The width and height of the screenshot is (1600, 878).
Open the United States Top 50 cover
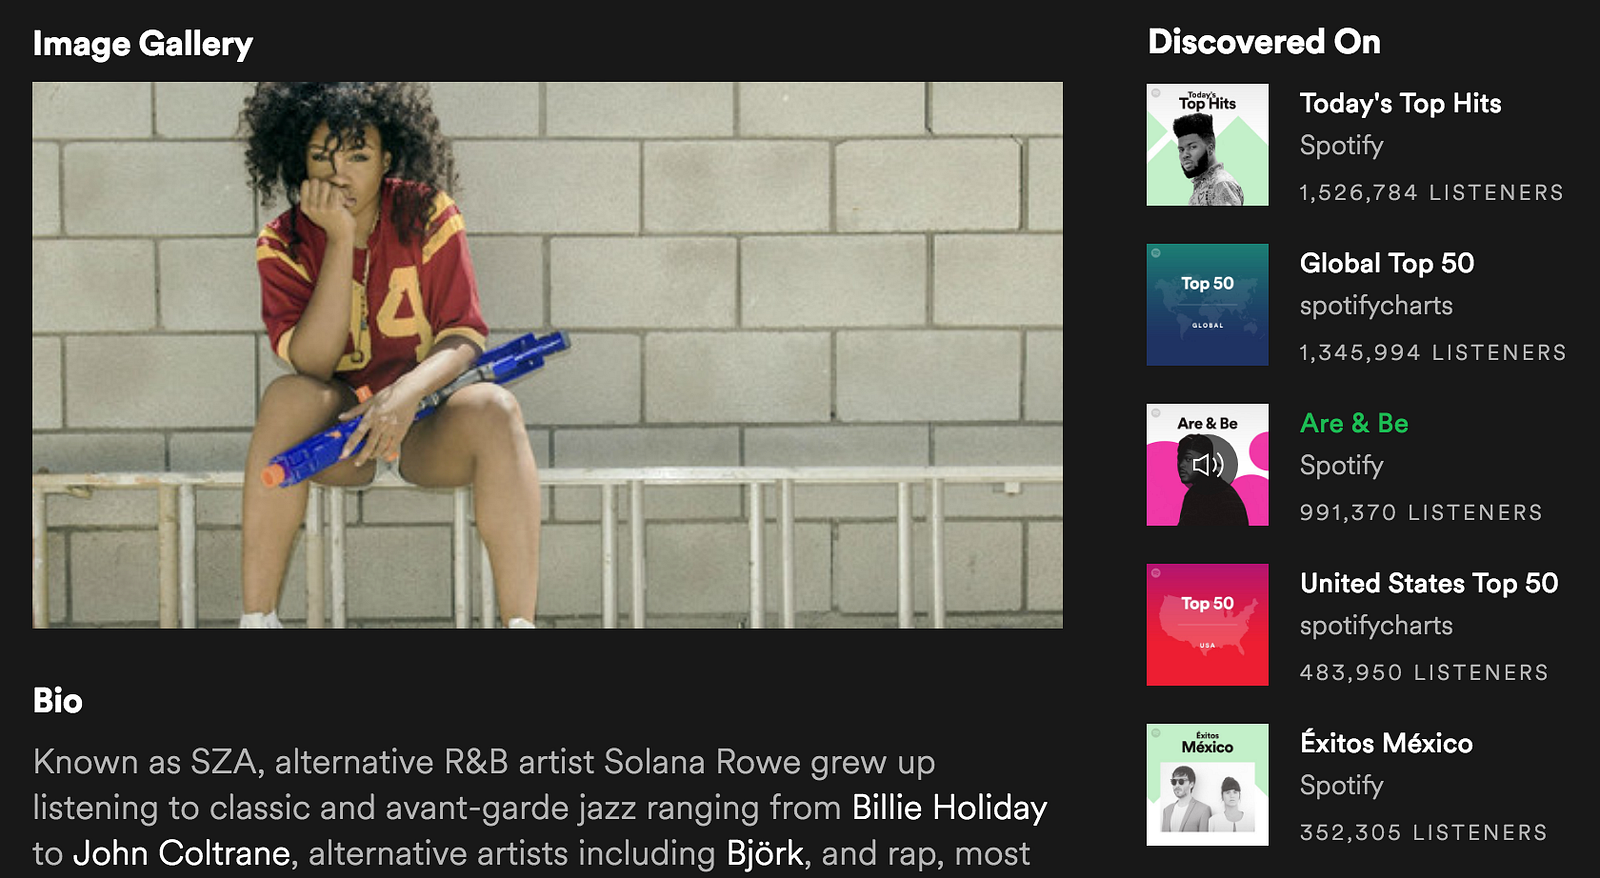[1207, 625]
